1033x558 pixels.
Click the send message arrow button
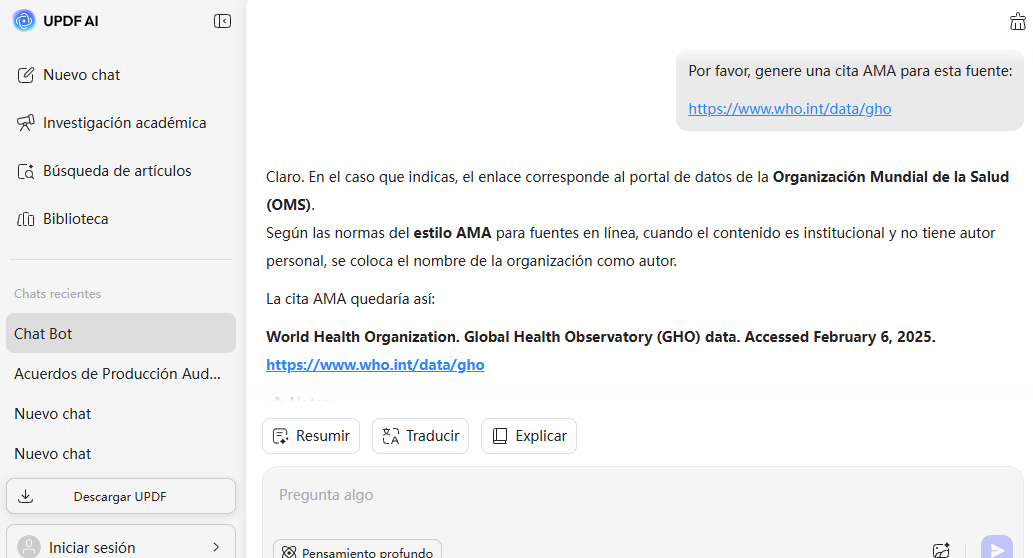click(997, 548)
